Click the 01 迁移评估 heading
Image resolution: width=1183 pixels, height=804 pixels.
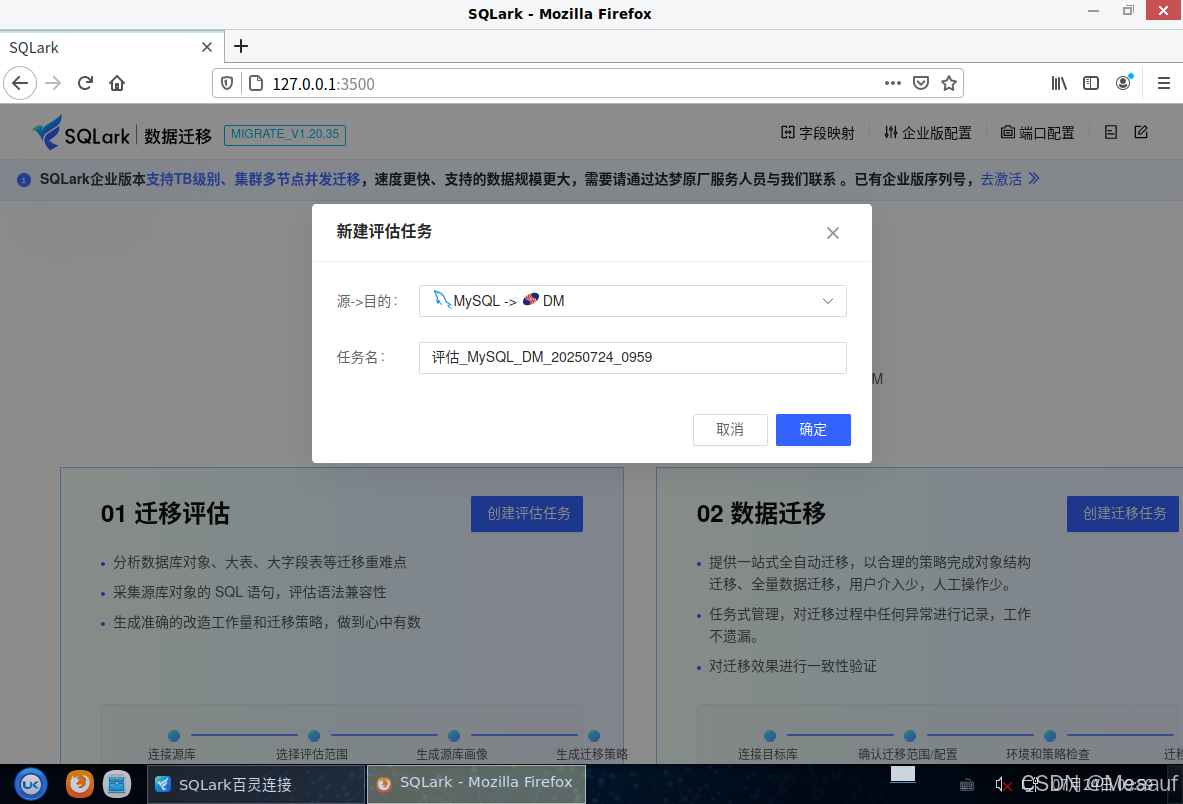(x=165, y=514)
